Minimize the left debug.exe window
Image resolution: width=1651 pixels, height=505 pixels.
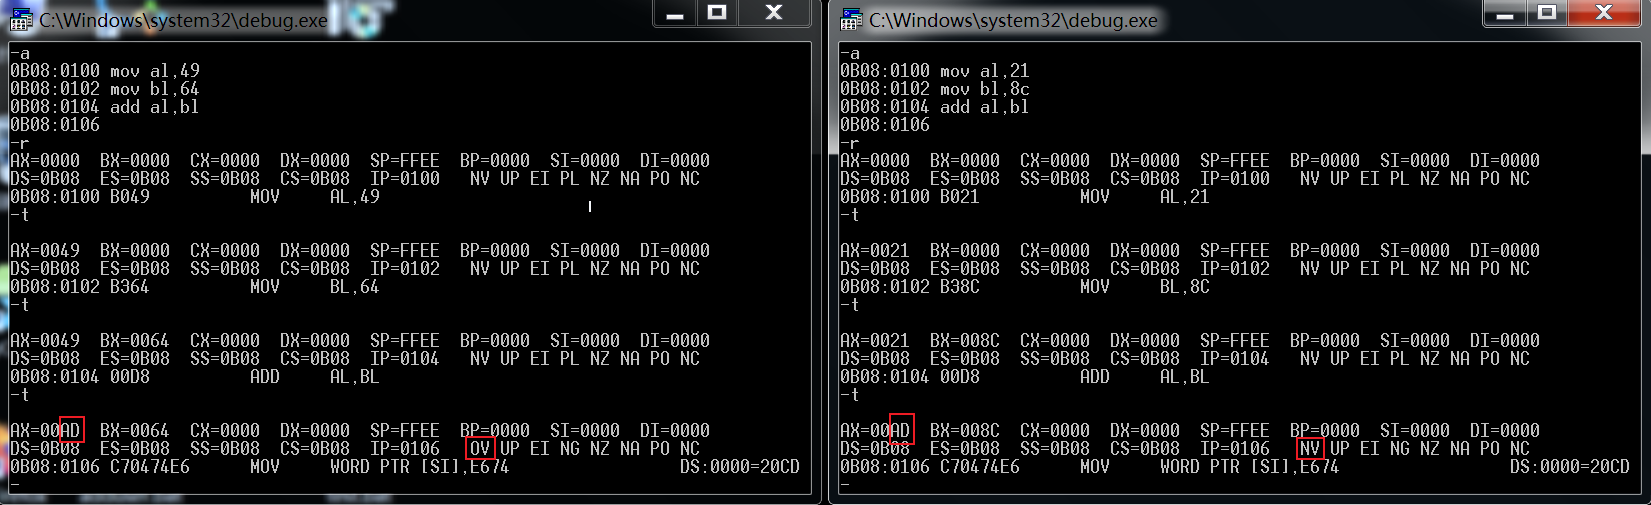pos(675,13)
